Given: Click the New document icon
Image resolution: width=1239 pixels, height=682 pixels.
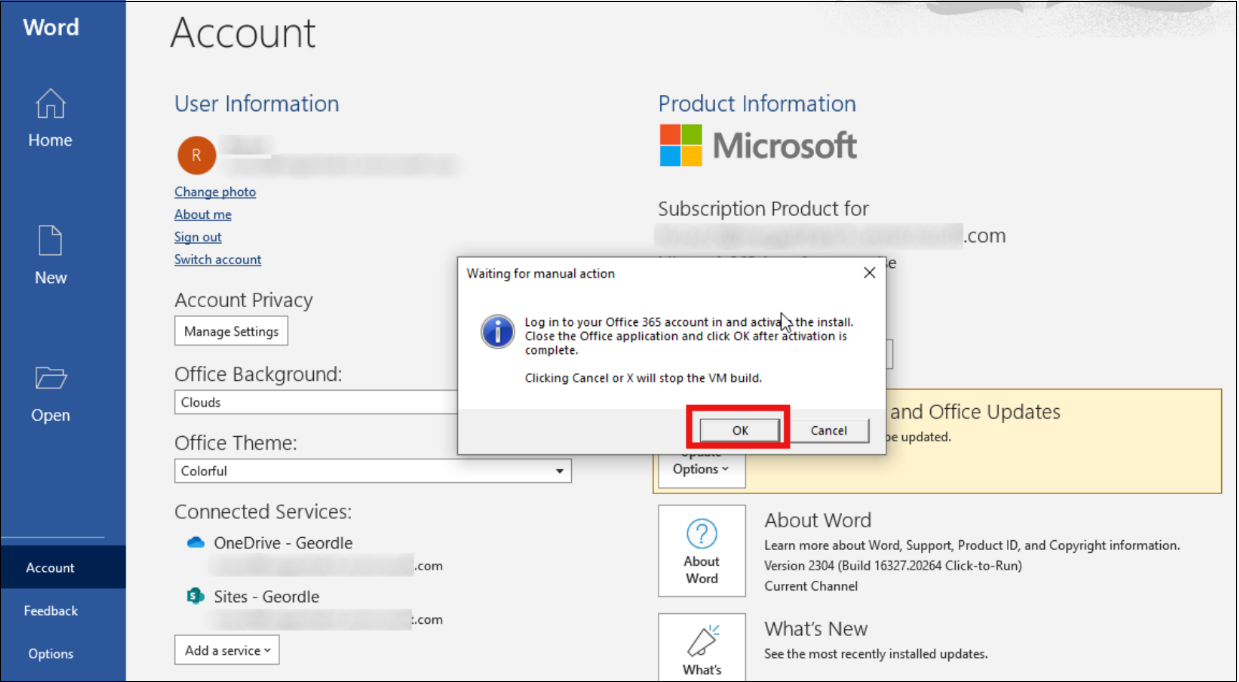Looking at the screenshot, I should [50, 241].
